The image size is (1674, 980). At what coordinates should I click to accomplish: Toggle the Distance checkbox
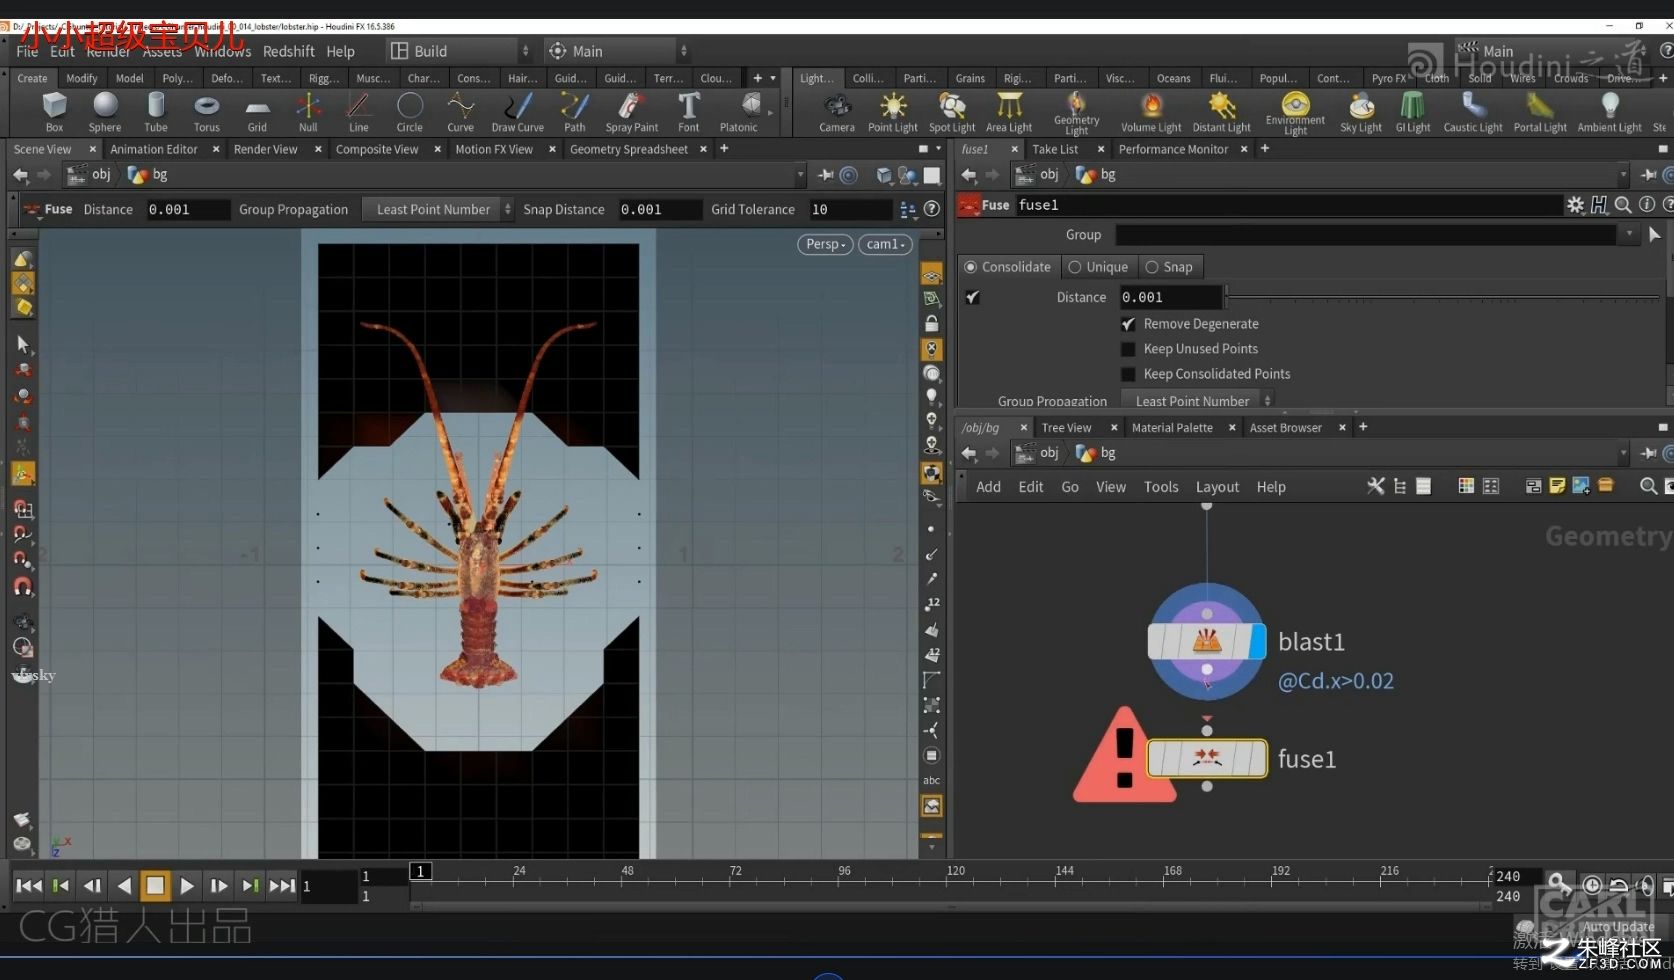point(973,297)
